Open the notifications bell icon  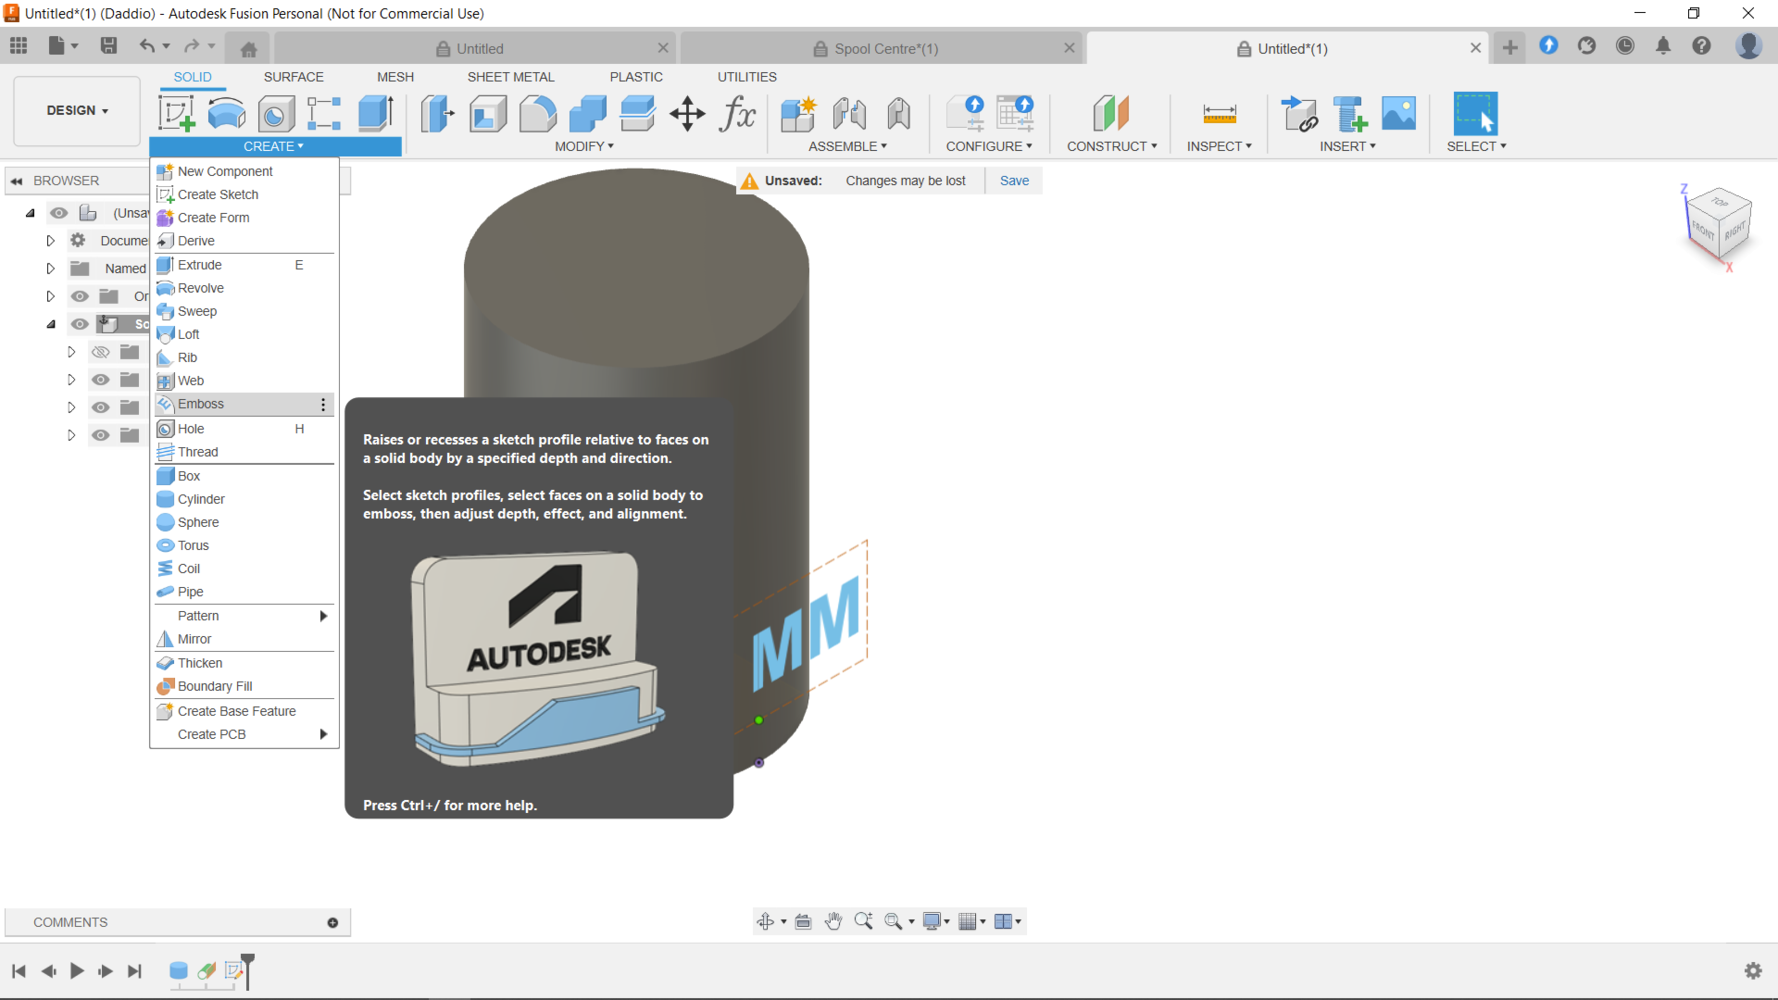(1663, 47)
